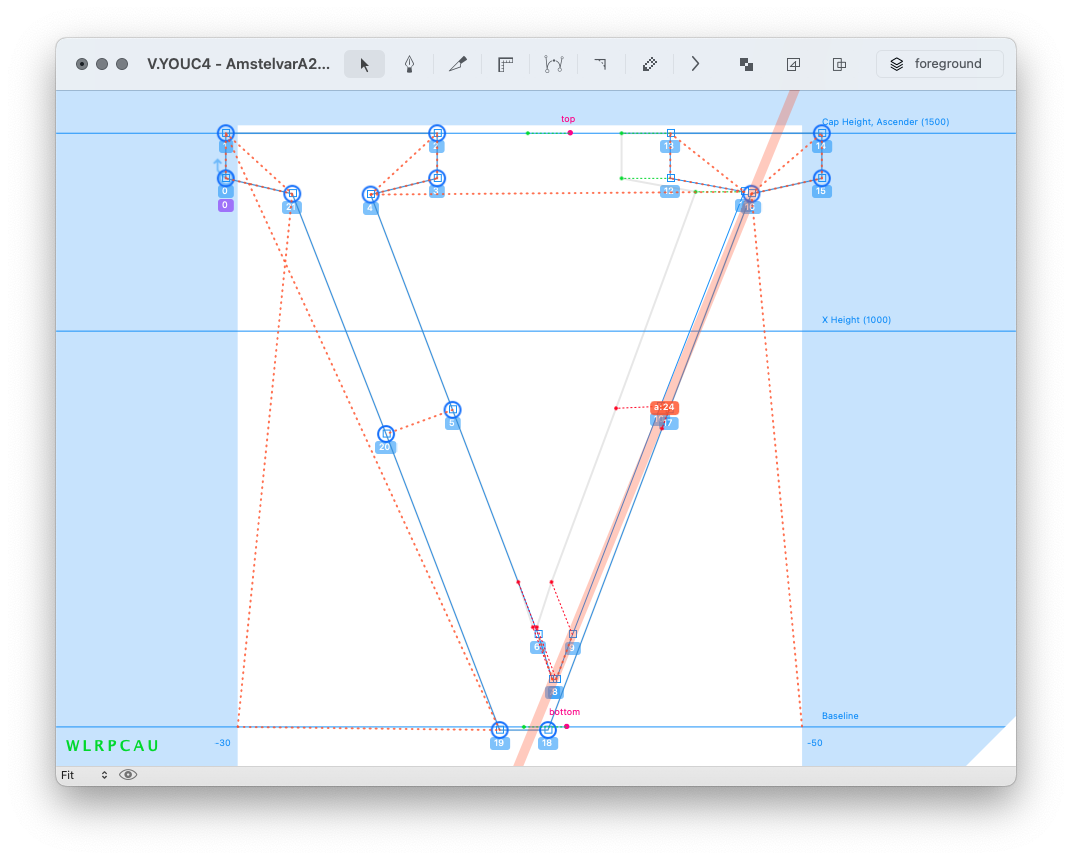Click the curve bezier tool icon

pos(553,64)
